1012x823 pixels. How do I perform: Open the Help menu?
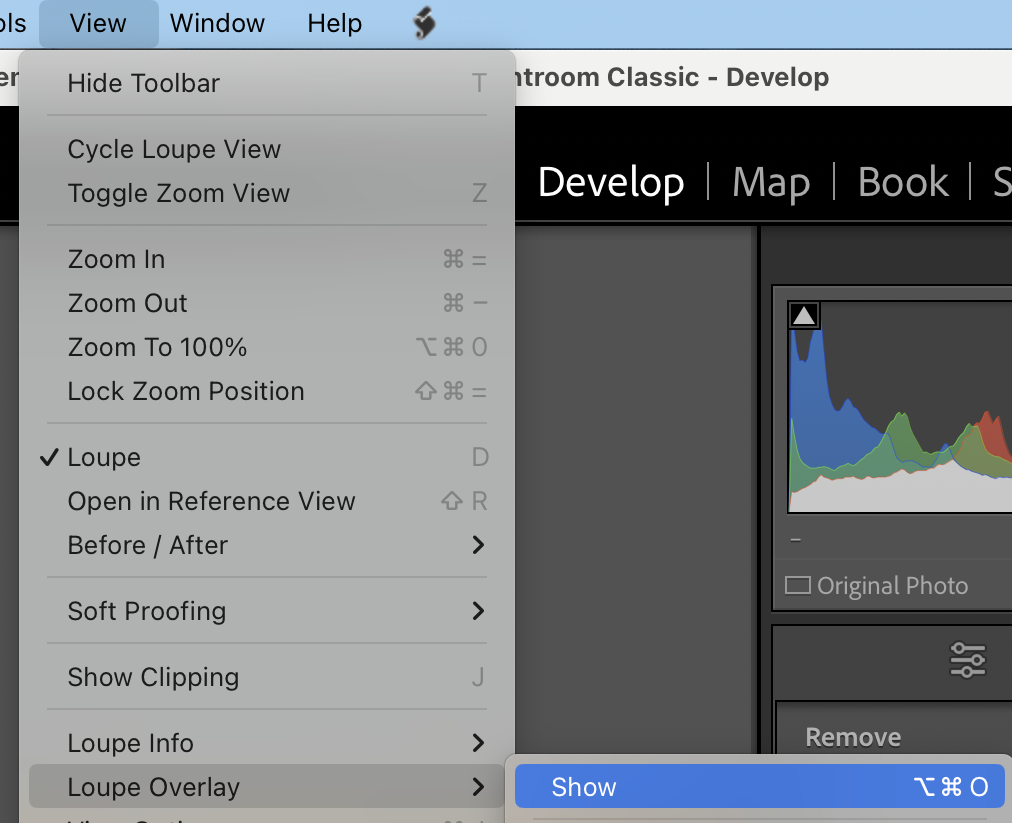pyautogui.click(x=334, y=22)
